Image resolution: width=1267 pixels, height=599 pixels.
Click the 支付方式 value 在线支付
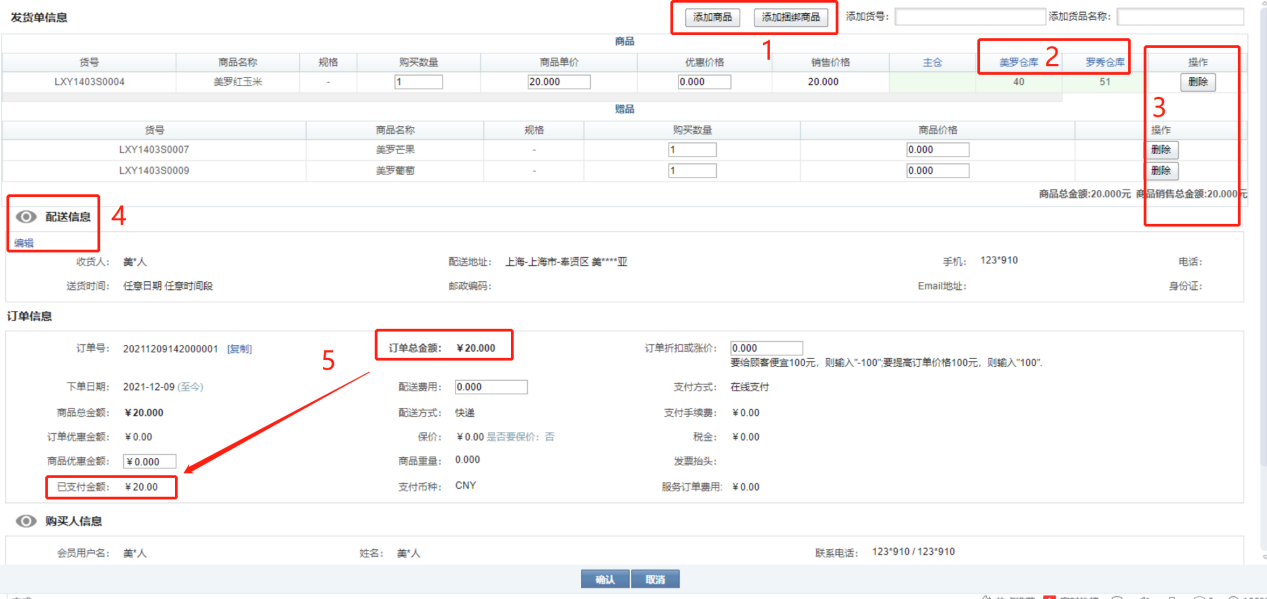point(749,387)
